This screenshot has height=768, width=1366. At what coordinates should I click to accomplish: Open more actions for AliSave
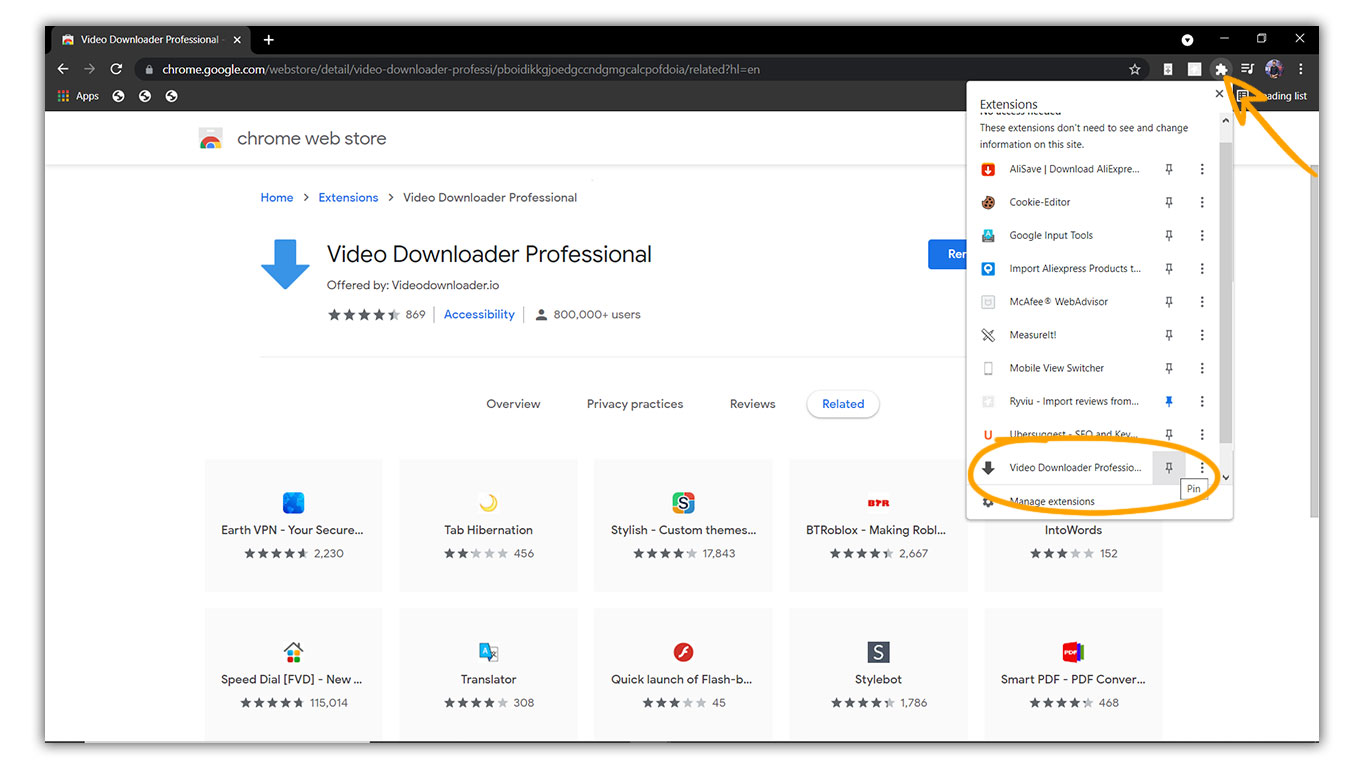1202,169
